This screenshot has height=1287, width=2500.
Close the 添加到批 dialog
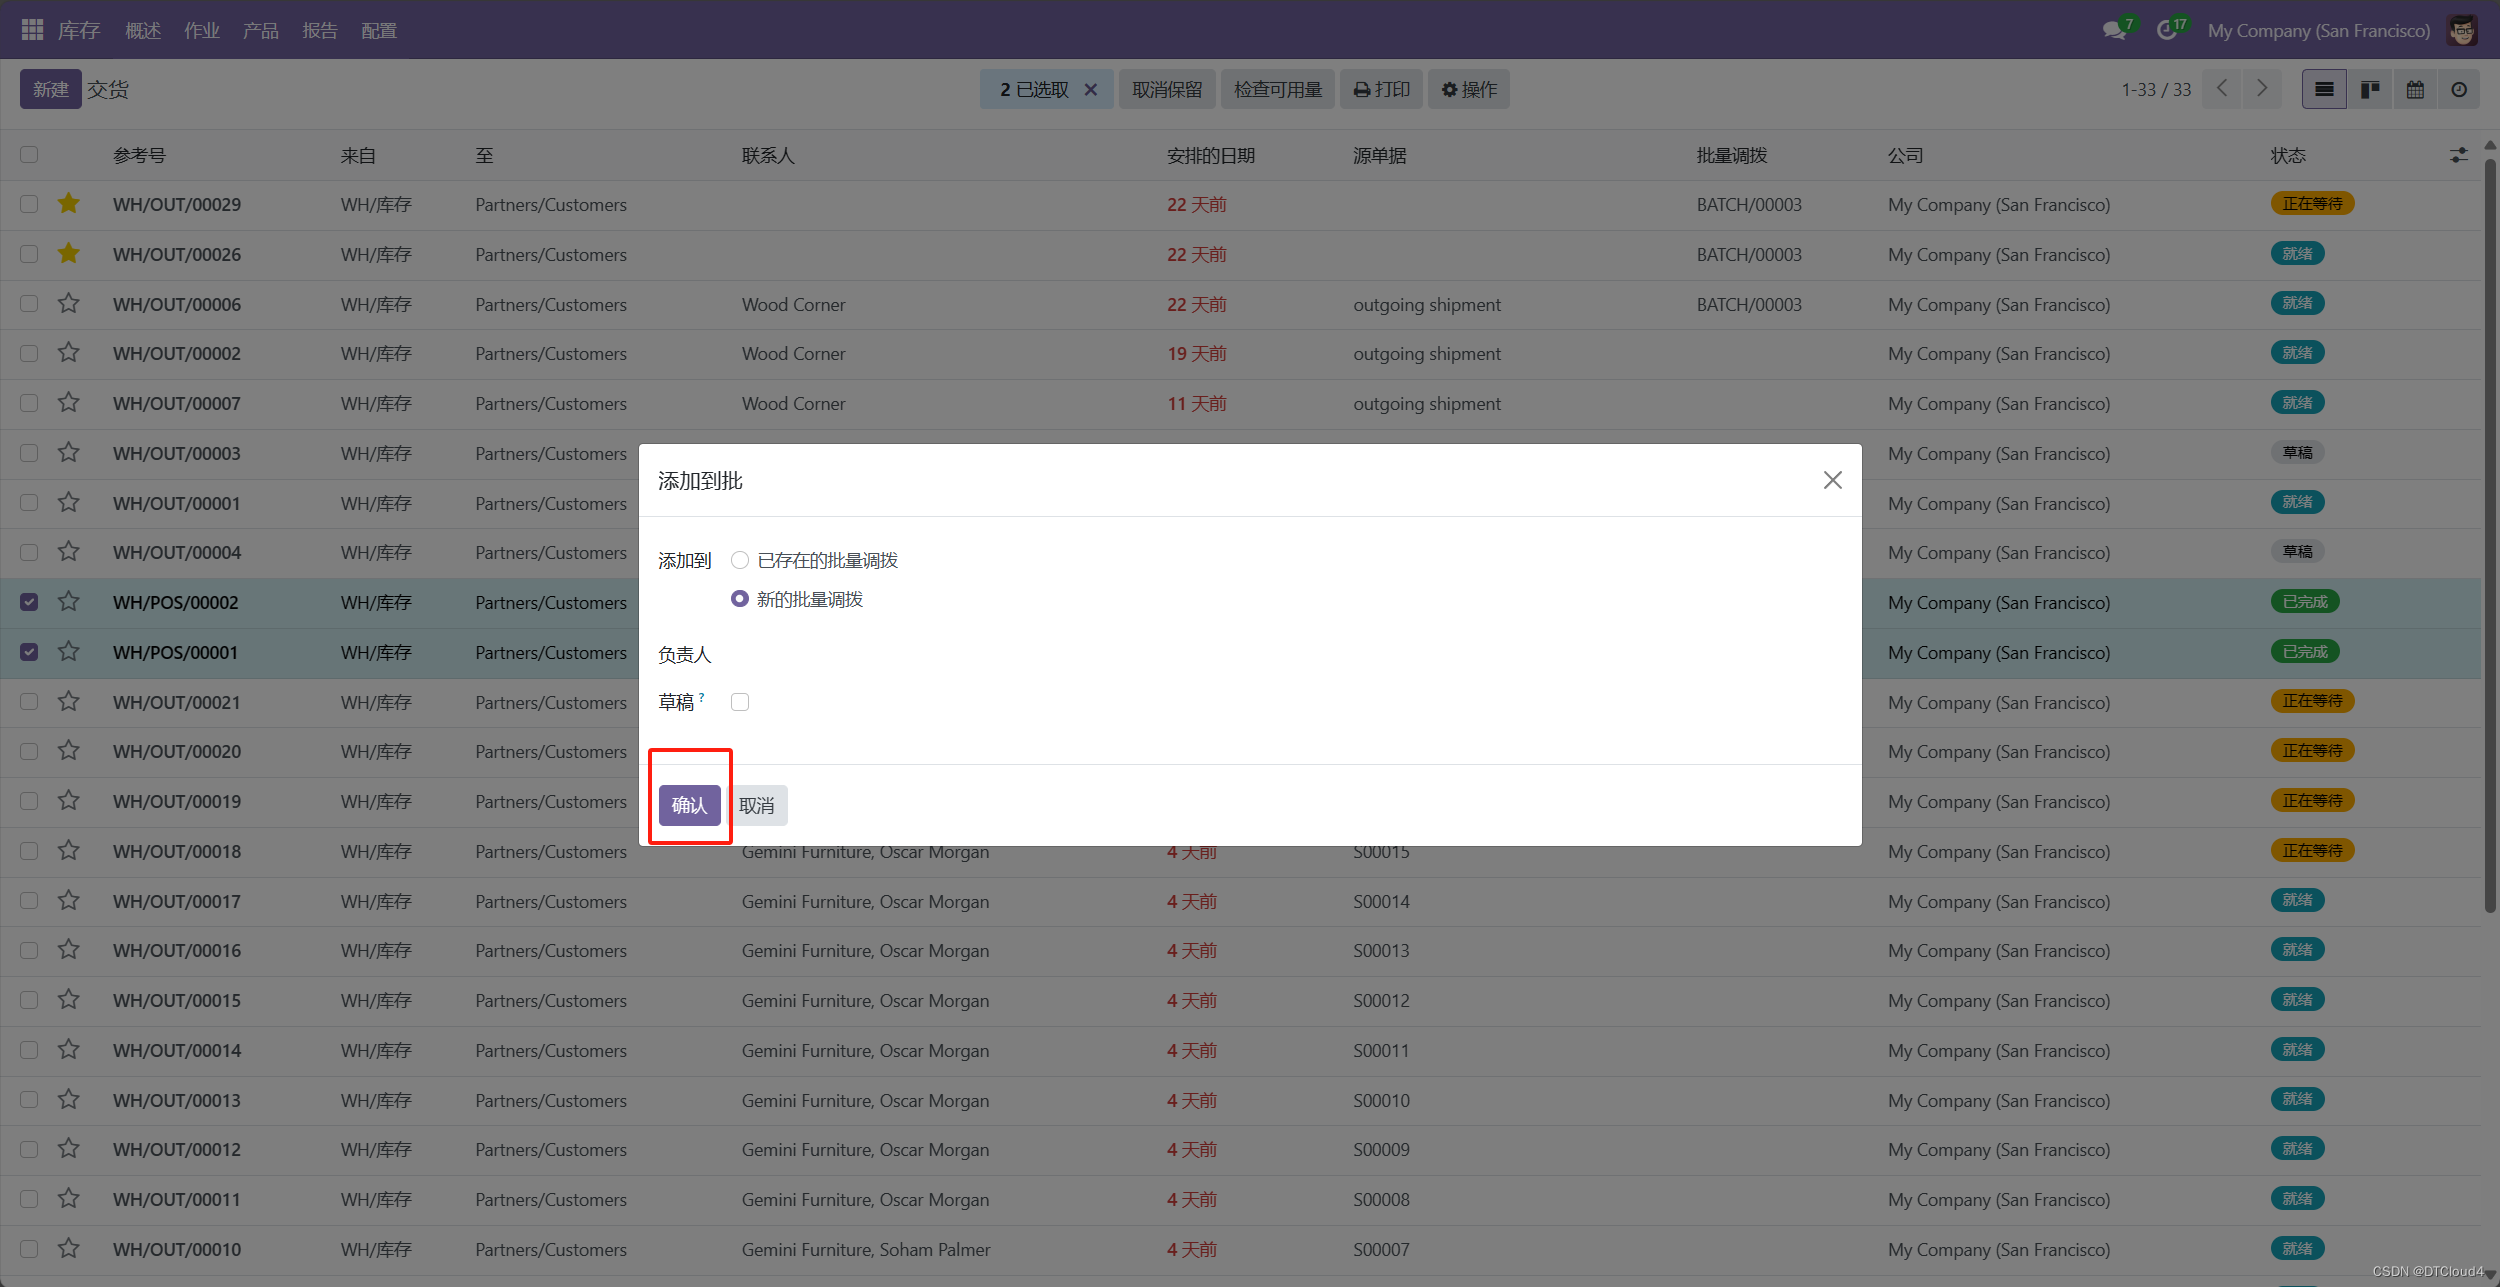tap(1832, 480)
